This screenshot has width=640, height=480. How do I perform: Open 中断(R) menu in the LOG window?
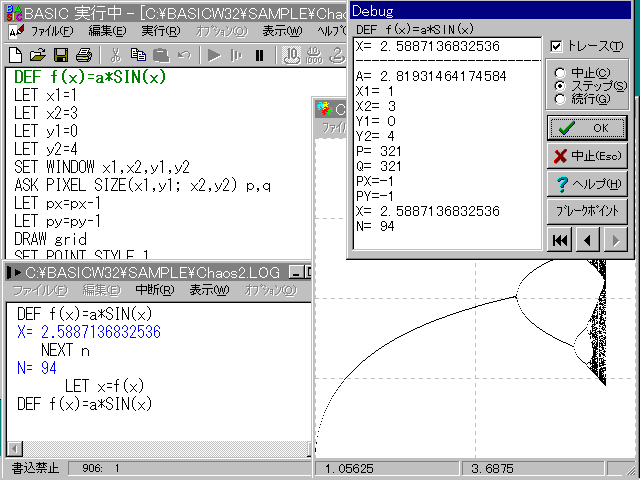point(155,290)
